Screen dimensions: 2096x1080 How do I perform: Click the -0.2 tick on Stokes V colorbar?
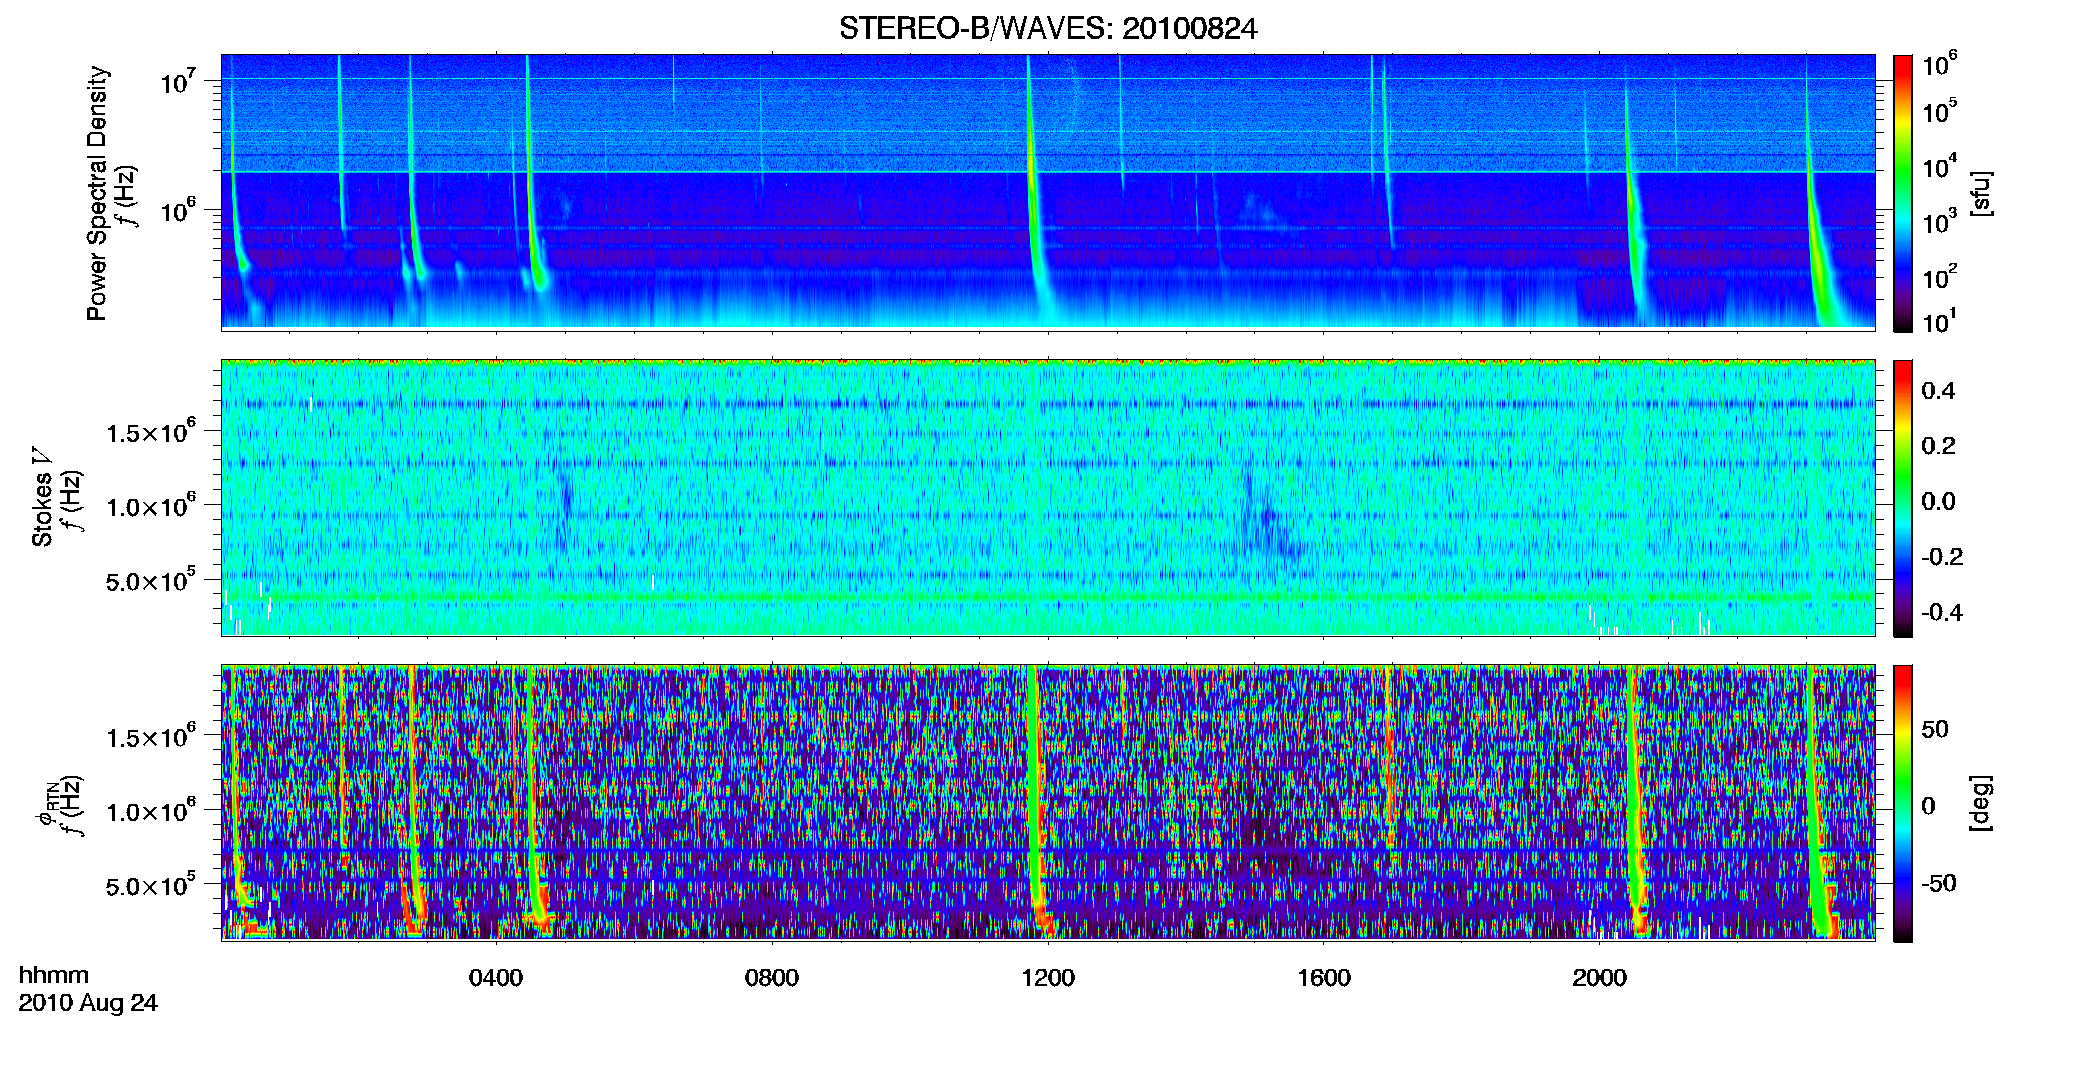pos(1942,557)
